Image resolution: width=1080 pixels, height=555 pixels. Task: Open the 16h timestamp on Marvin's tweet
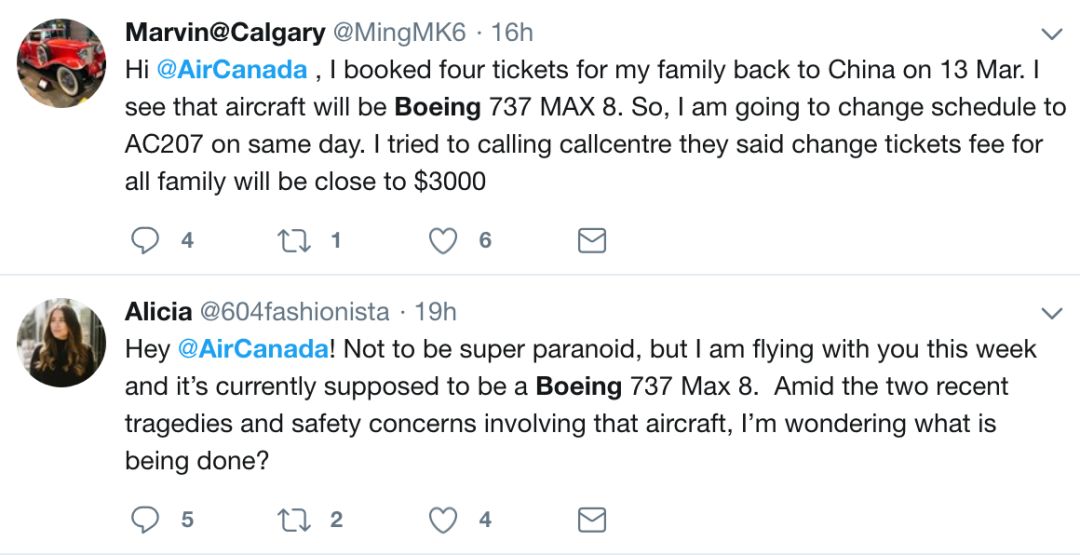click(512, 32)
